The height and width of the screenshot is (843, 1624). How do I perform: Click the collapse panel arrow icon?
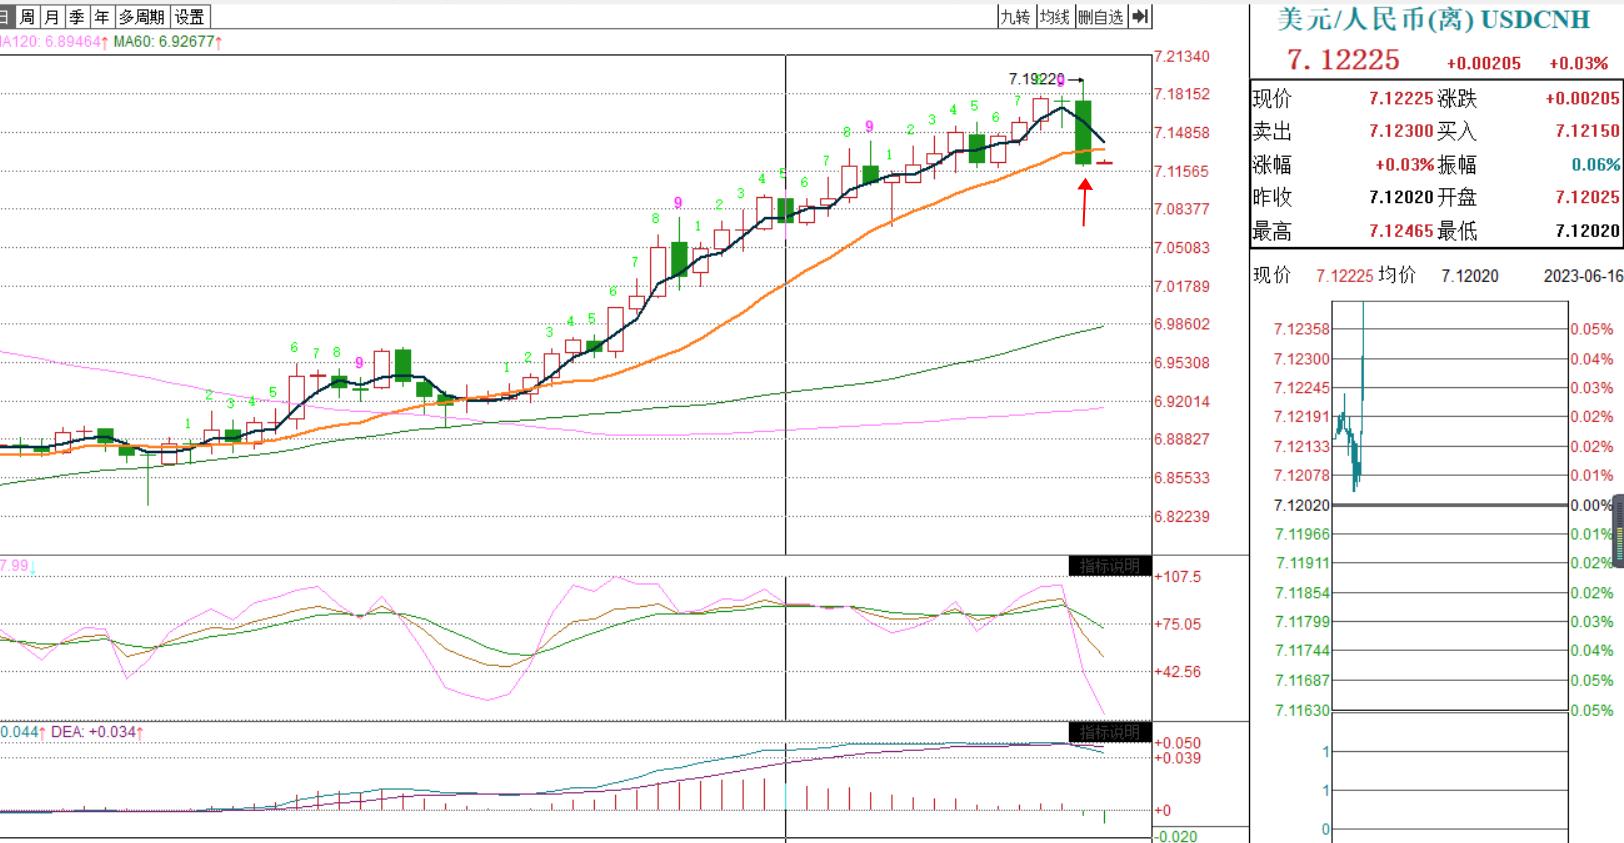tap(1140, 16)
